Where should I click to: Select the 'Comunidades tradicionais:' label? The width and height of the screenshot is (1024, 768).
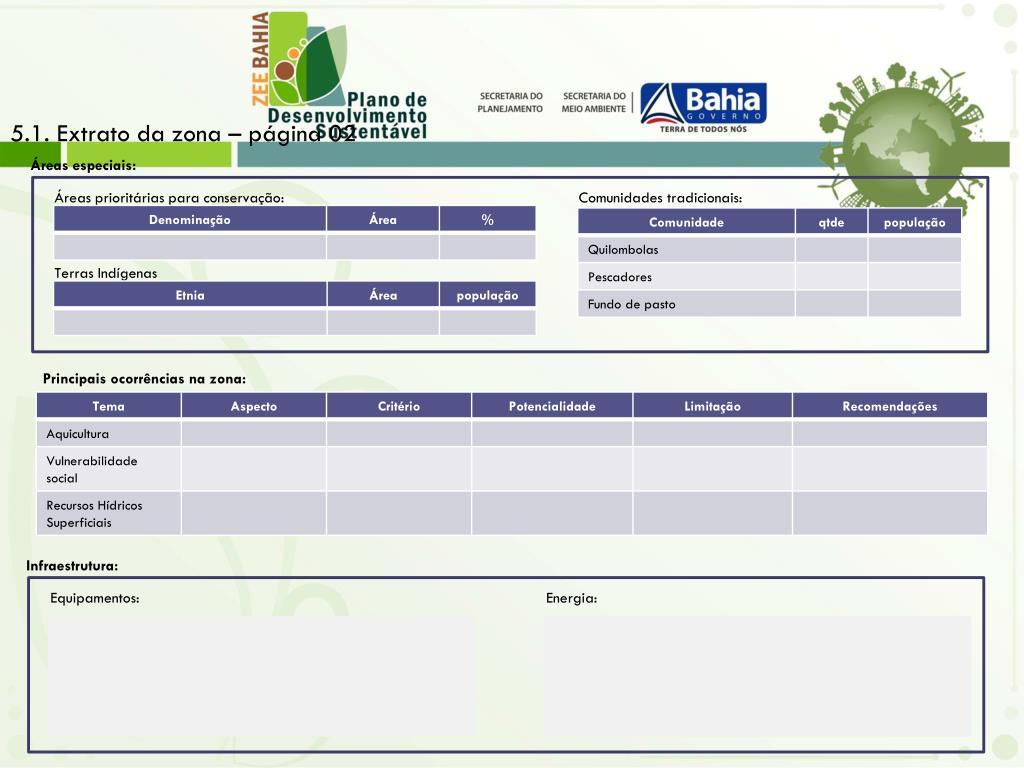pyautogui.click(x=660, y=198)
